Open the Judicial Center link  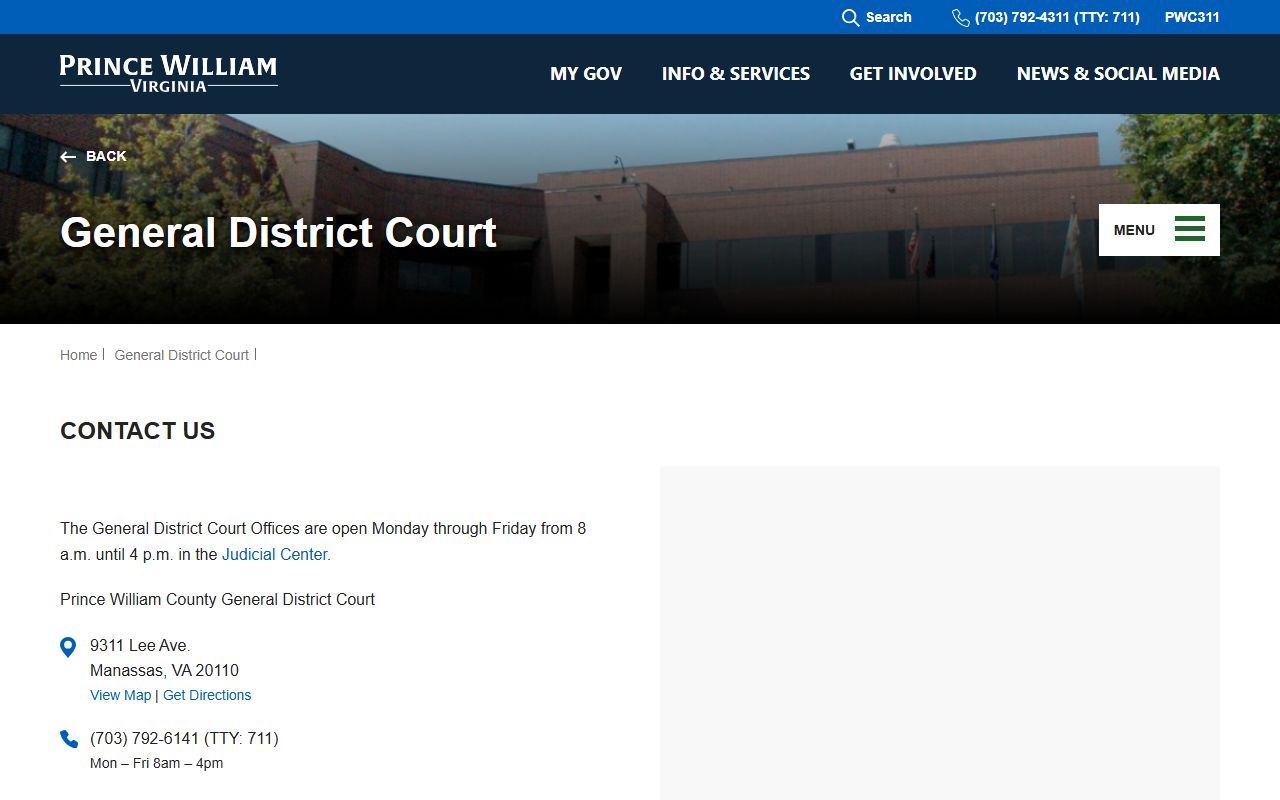click(275, 554)
